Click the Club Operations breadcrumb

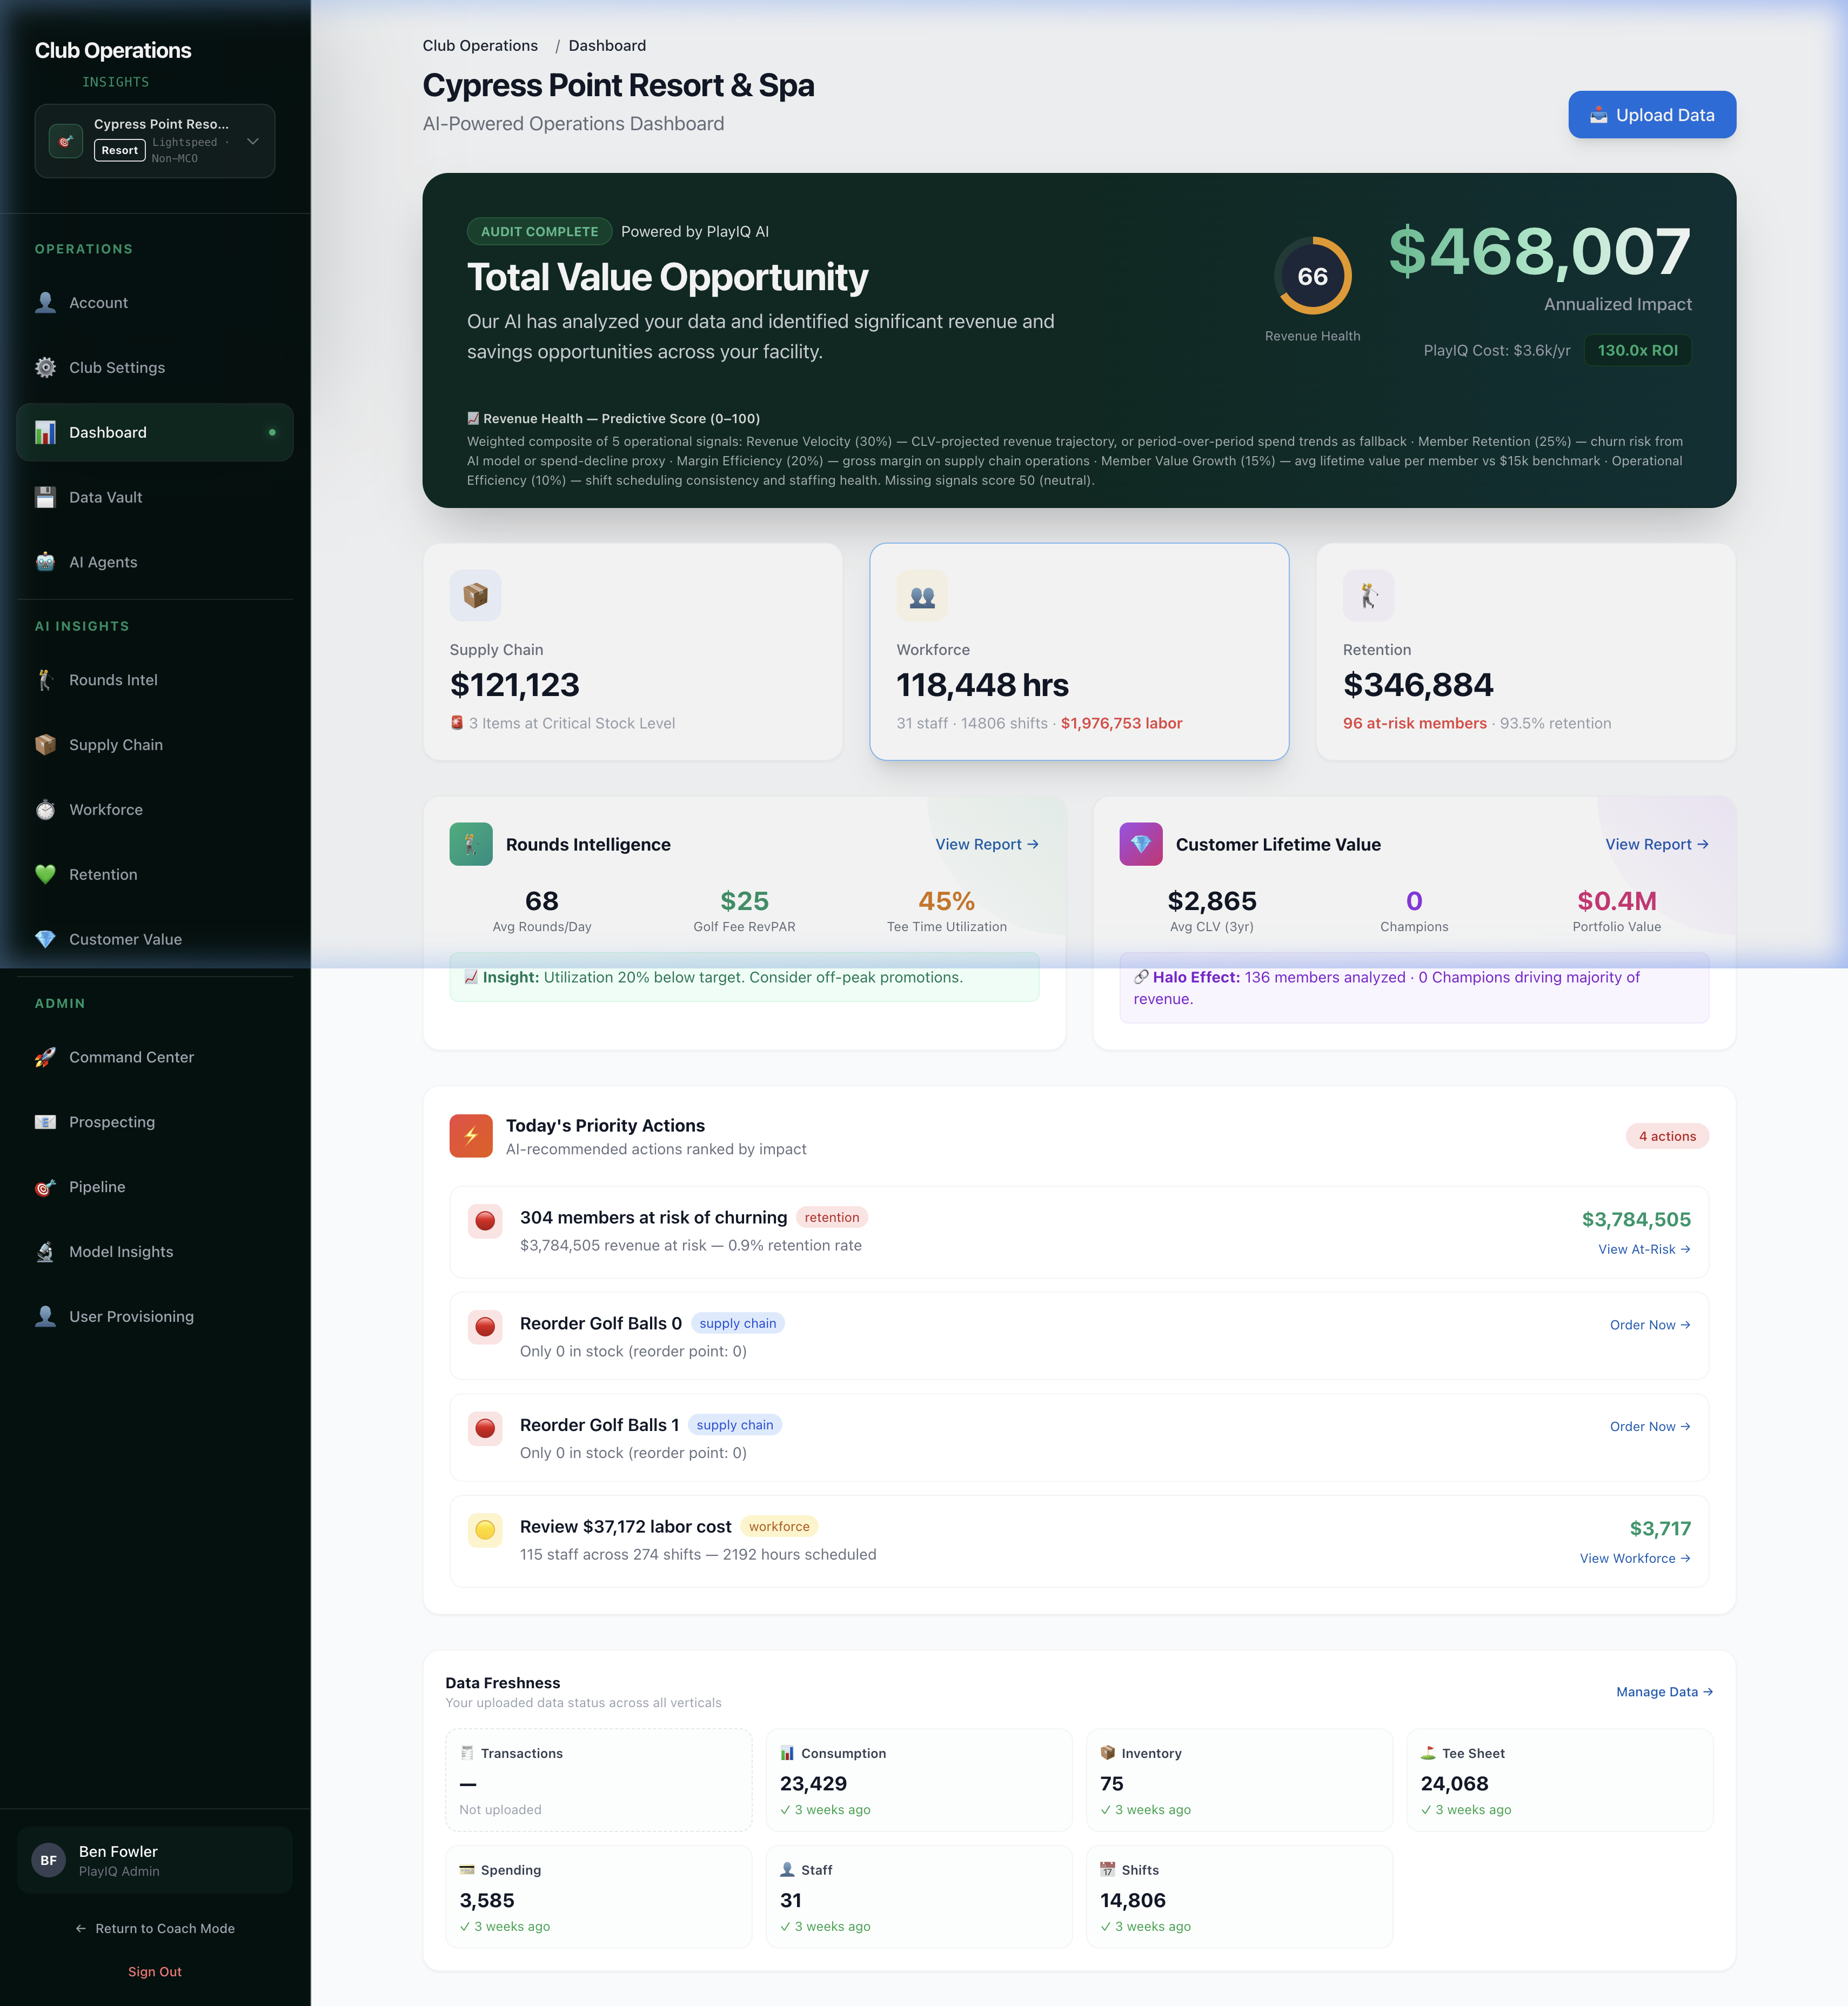pyautogui.click(x=480, y=46)
